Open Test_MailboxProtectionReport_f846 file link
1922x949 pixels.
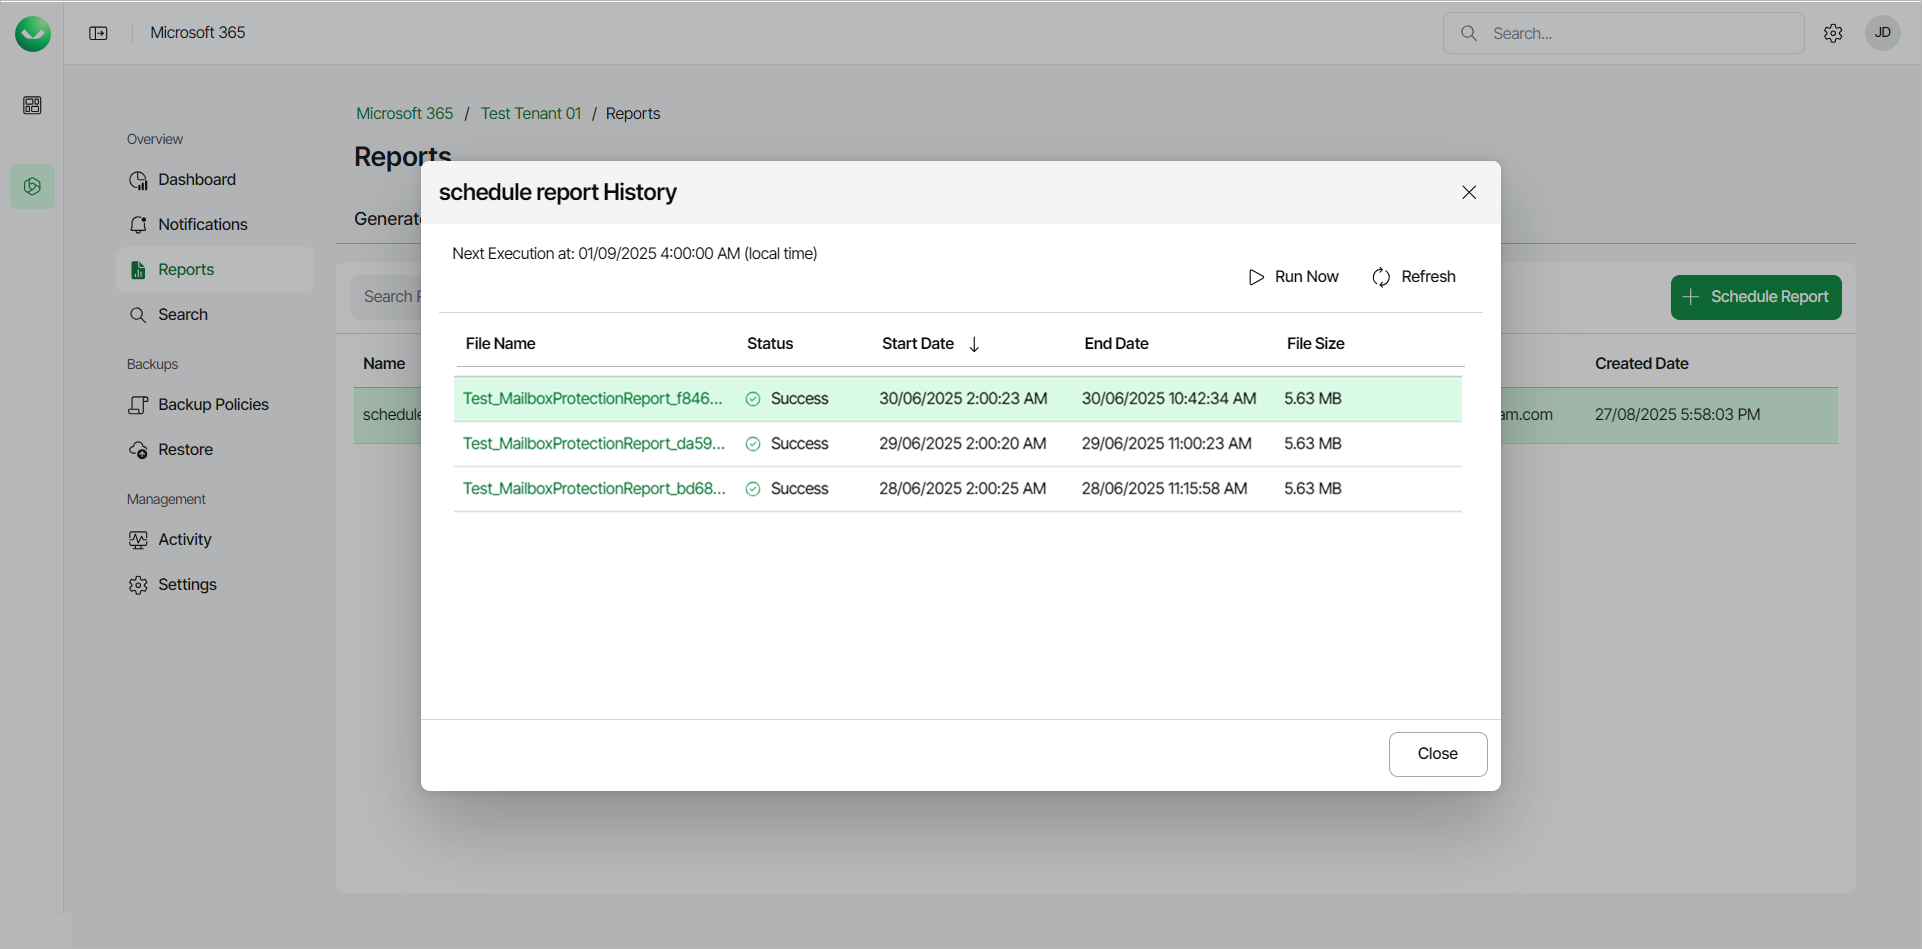(592, 399)
